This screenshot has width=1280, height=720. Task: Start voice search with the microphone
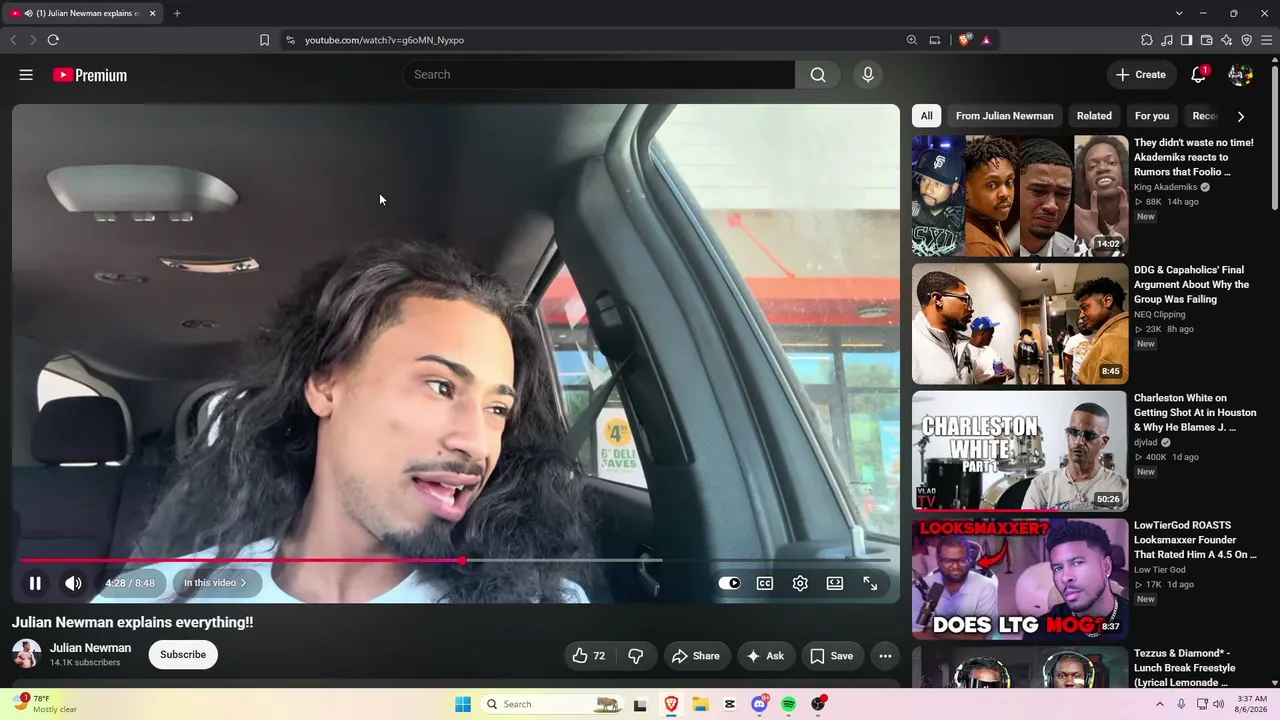868,75
